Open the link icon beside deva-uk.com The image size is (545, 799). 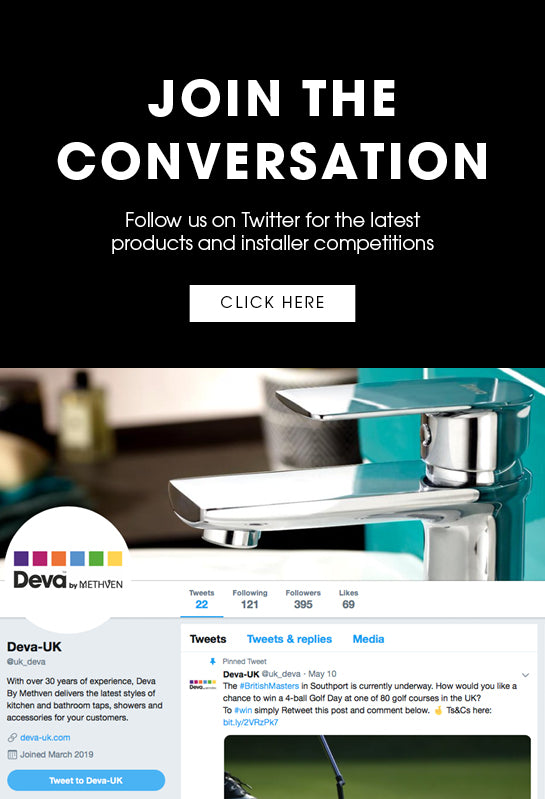(x=12, y=737)
